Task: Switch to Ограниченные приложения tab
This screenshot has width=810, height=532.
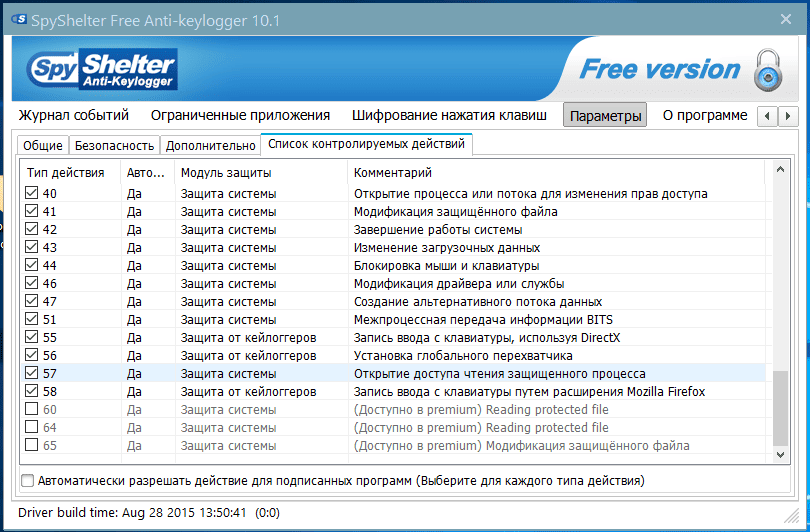Action: 240,115
